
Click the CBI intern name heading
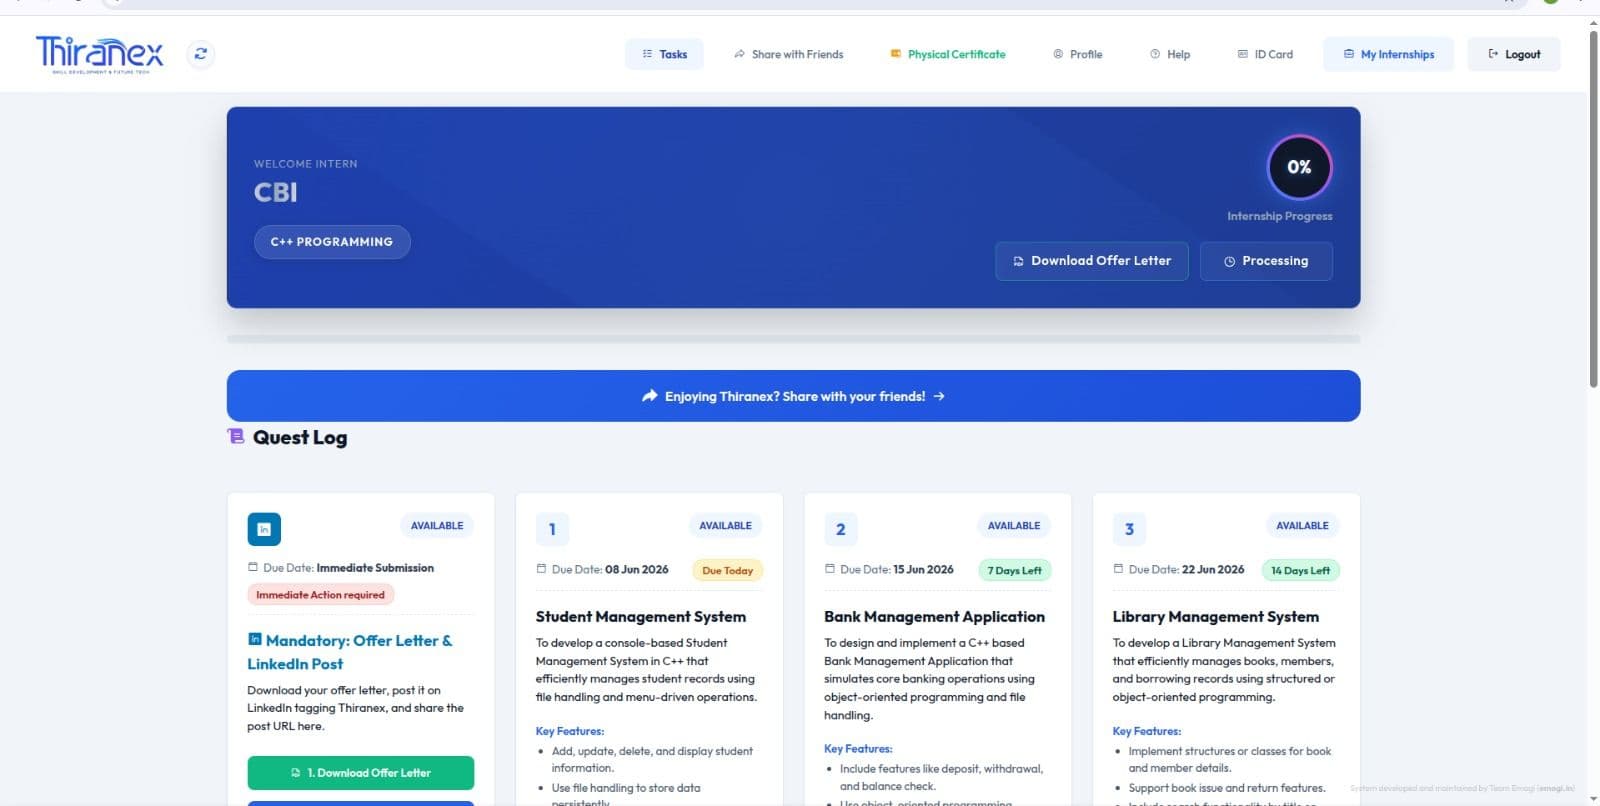tap(276, 192)
